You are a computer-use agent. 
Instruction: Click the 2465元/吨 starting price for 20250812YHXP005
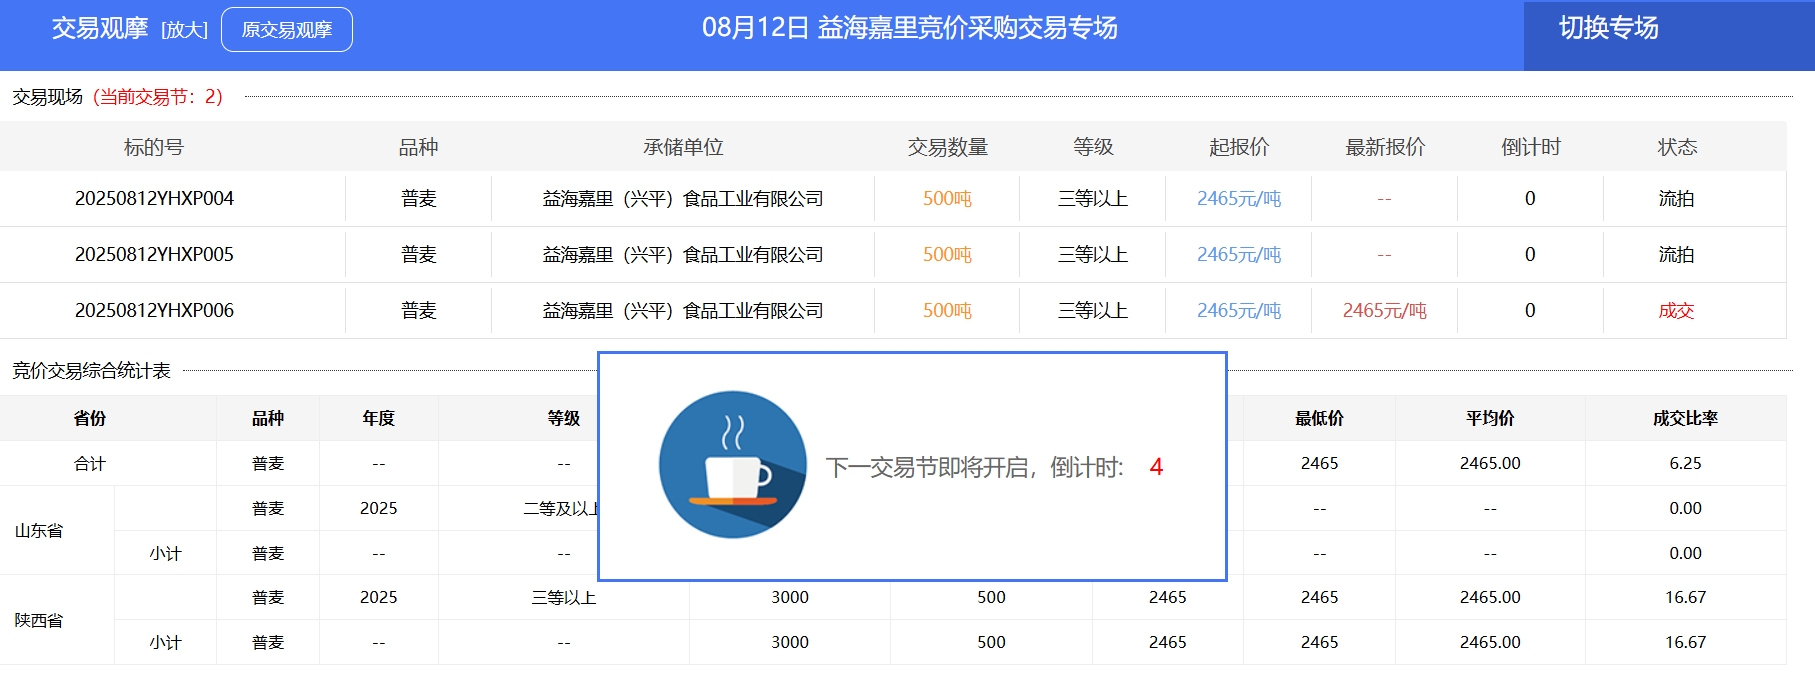[1239, 255]
